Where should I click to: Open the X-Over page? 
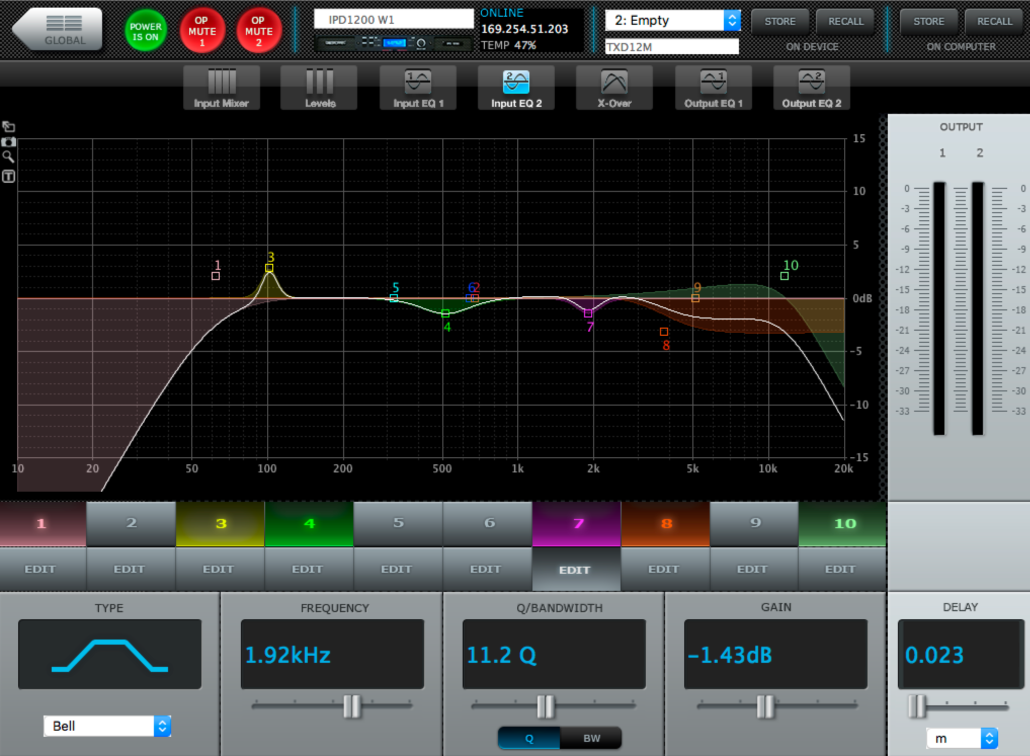(x=615, y=88)
